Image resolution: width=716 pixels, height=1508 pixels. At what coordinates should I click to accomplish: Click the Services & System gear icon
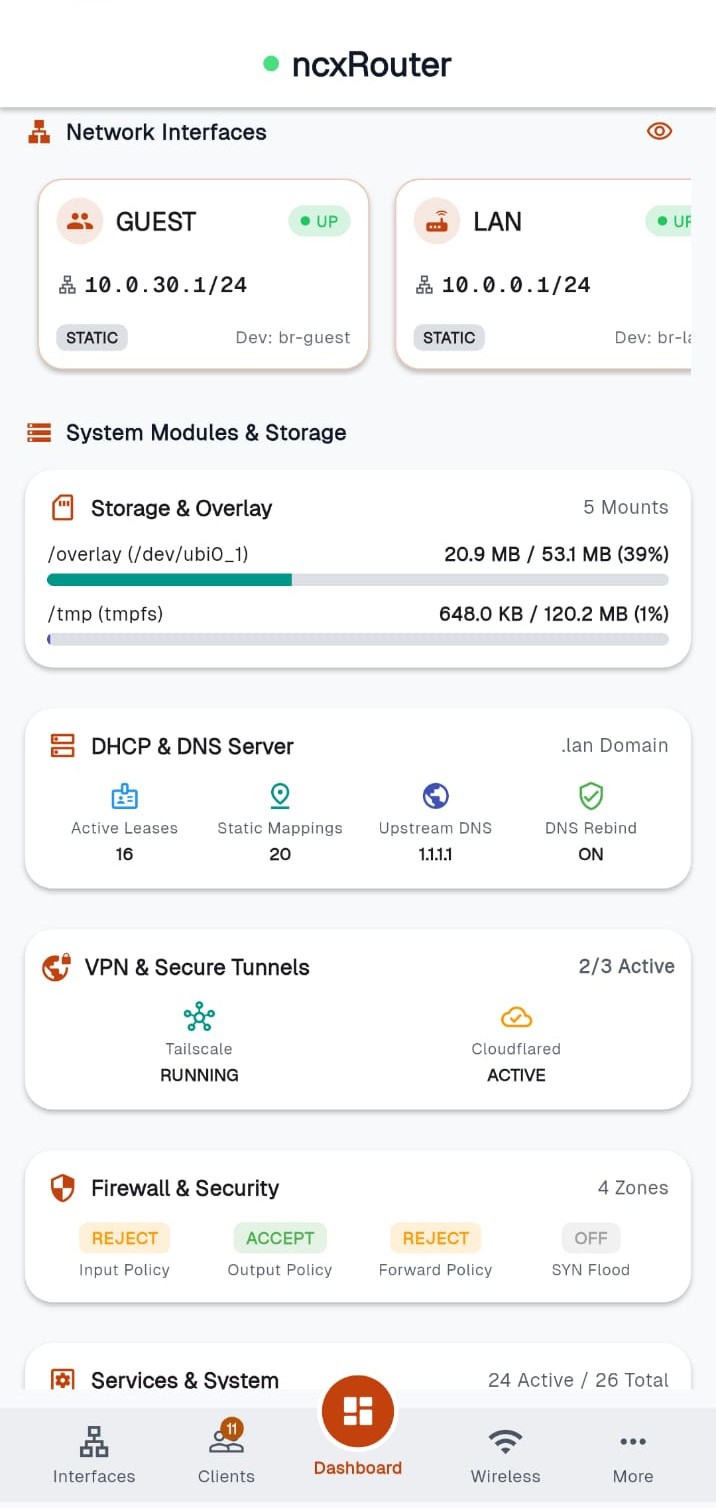coord(63,1380)
